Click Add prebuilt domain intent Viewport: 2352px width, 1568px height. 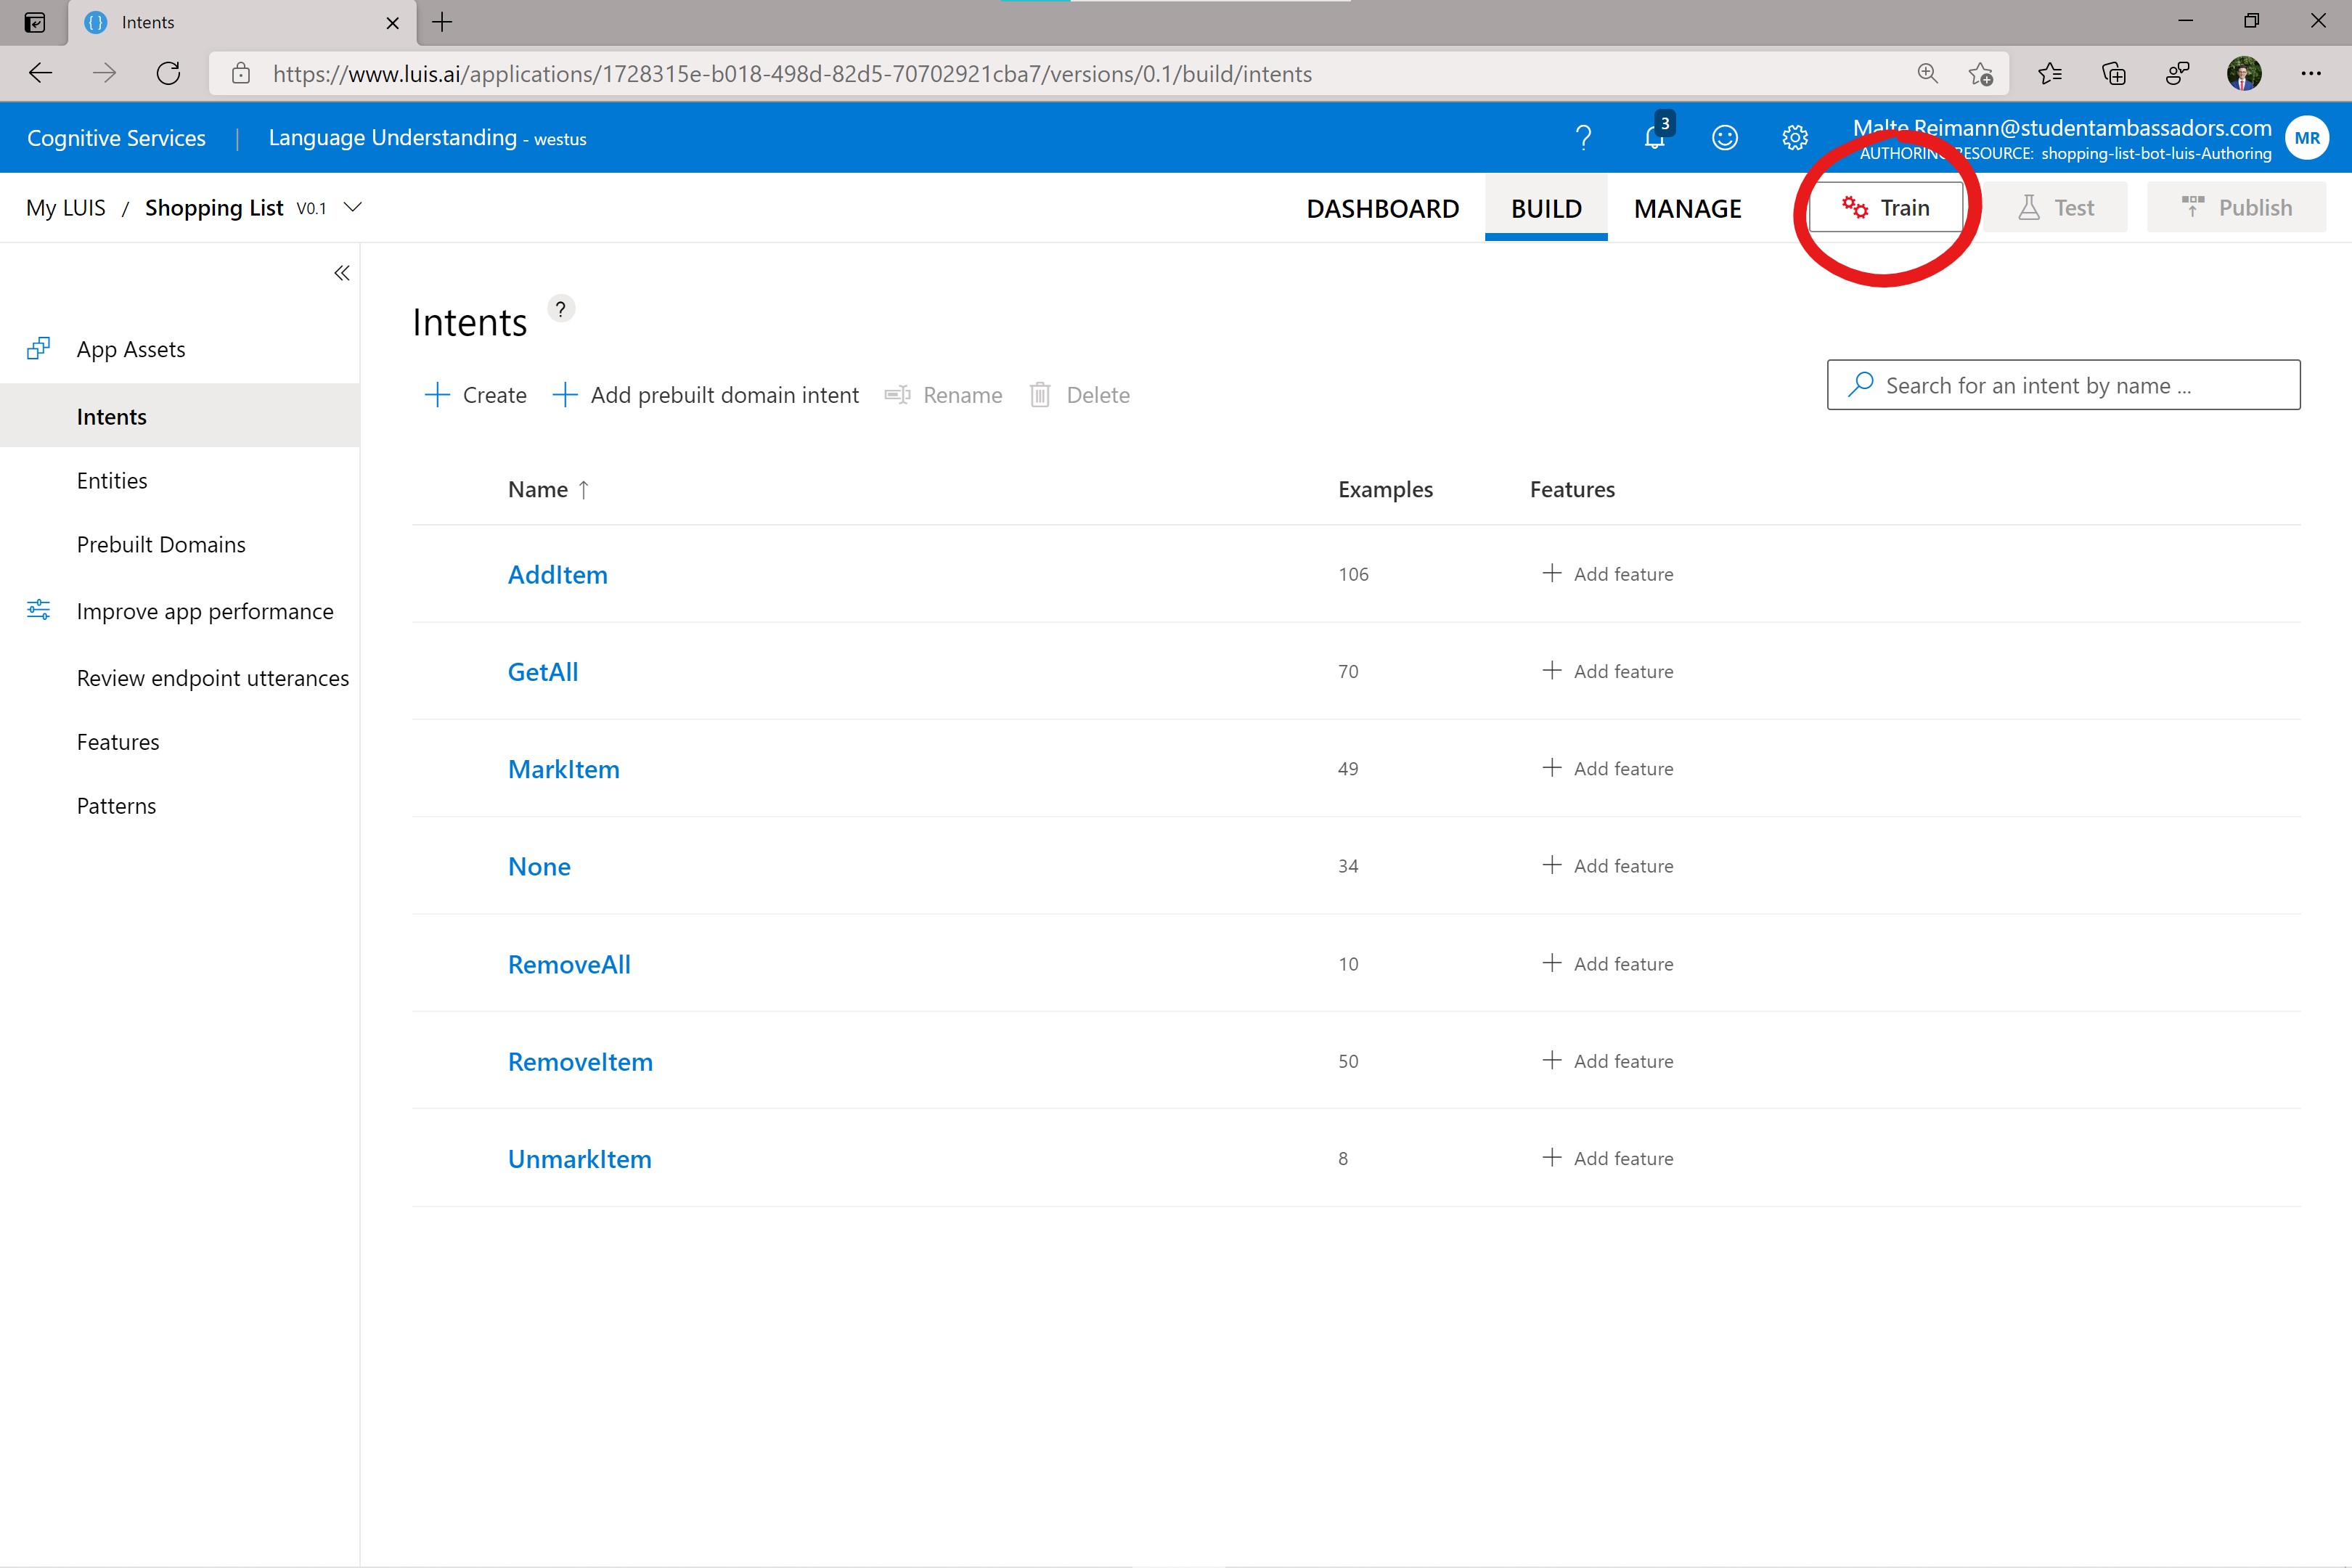tap(706, 395)
